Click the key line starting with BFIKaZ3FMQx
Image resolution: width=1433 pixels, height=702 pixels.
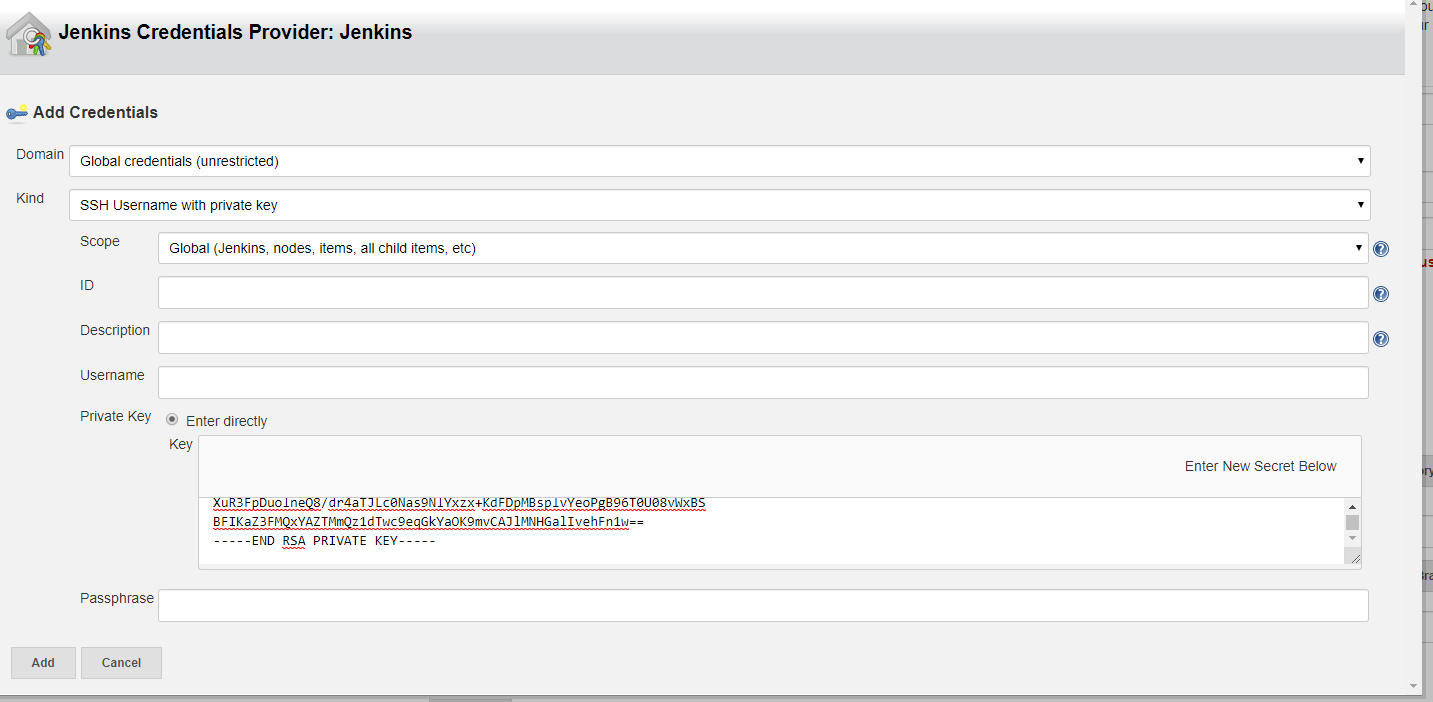tap(428, 522)
